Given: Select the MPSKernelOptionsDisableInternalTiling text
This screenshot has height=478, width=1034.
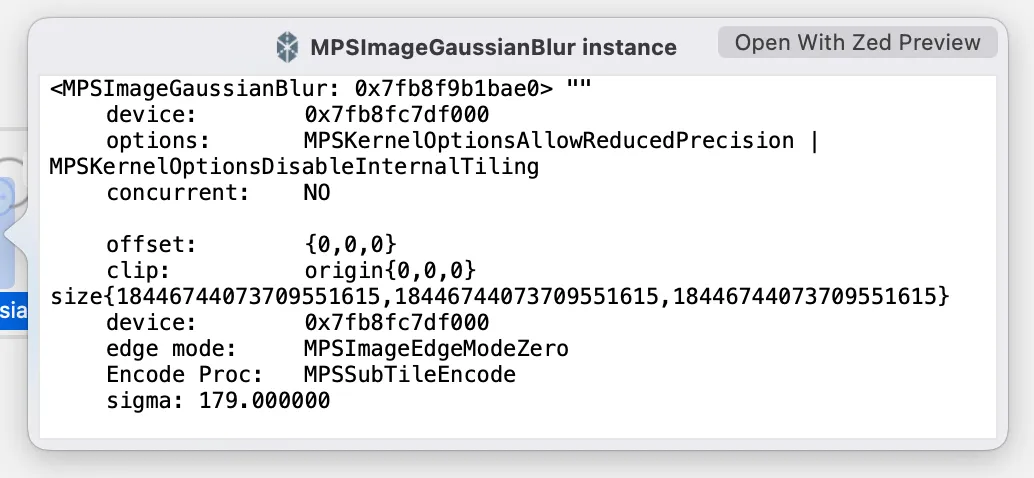Looking at the screenshot, I should click(294, 166).
